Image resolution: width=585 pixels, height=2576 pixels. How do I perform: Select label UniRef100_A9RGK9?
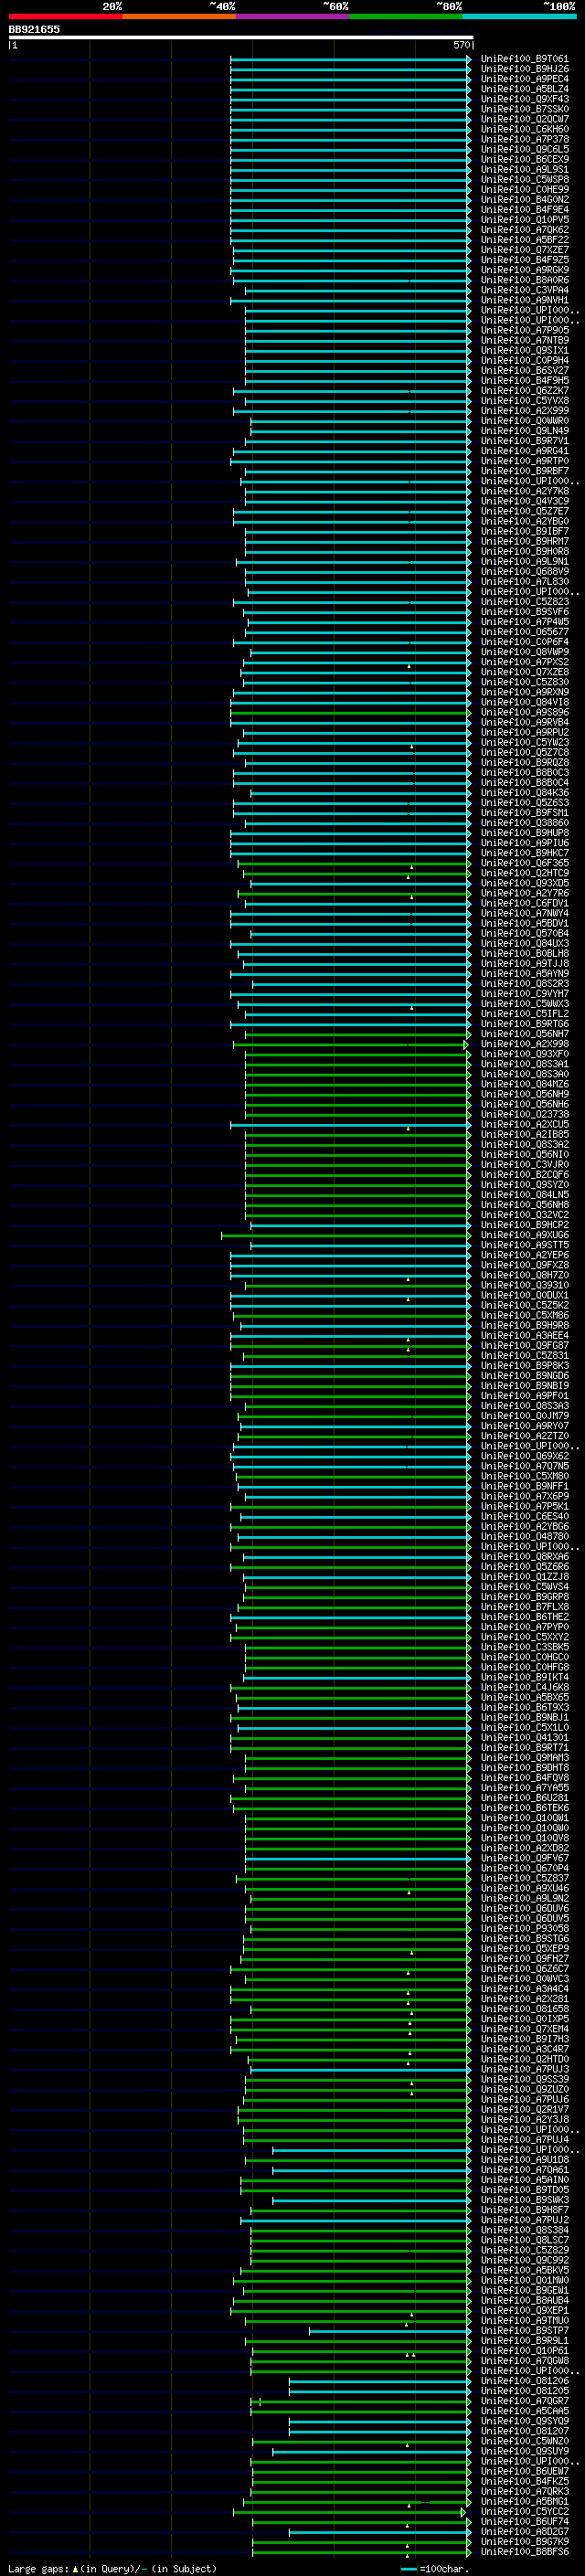524,270
